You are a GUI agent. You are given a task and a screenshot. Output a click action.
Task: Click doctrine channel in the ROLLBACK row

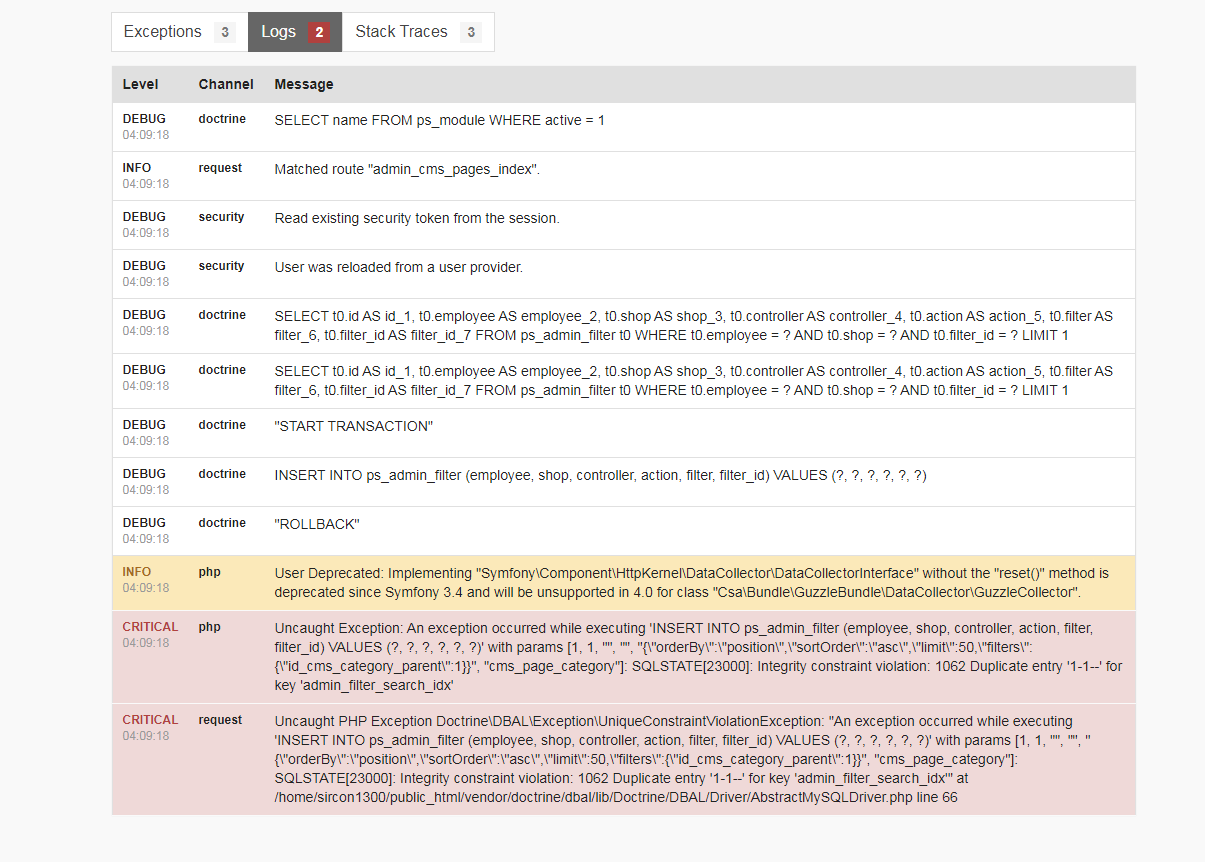point(222,523)
